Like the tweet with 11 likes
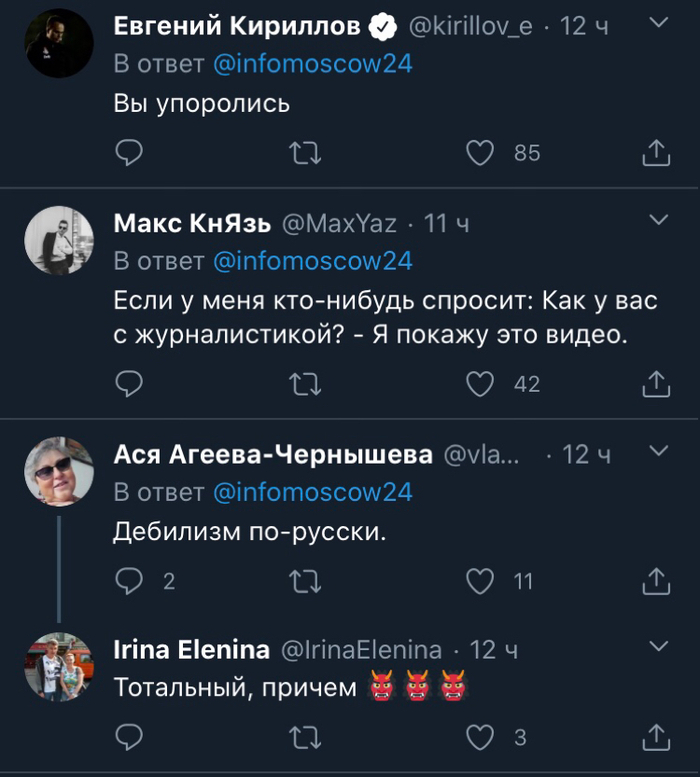 click(x=481, y=580)
